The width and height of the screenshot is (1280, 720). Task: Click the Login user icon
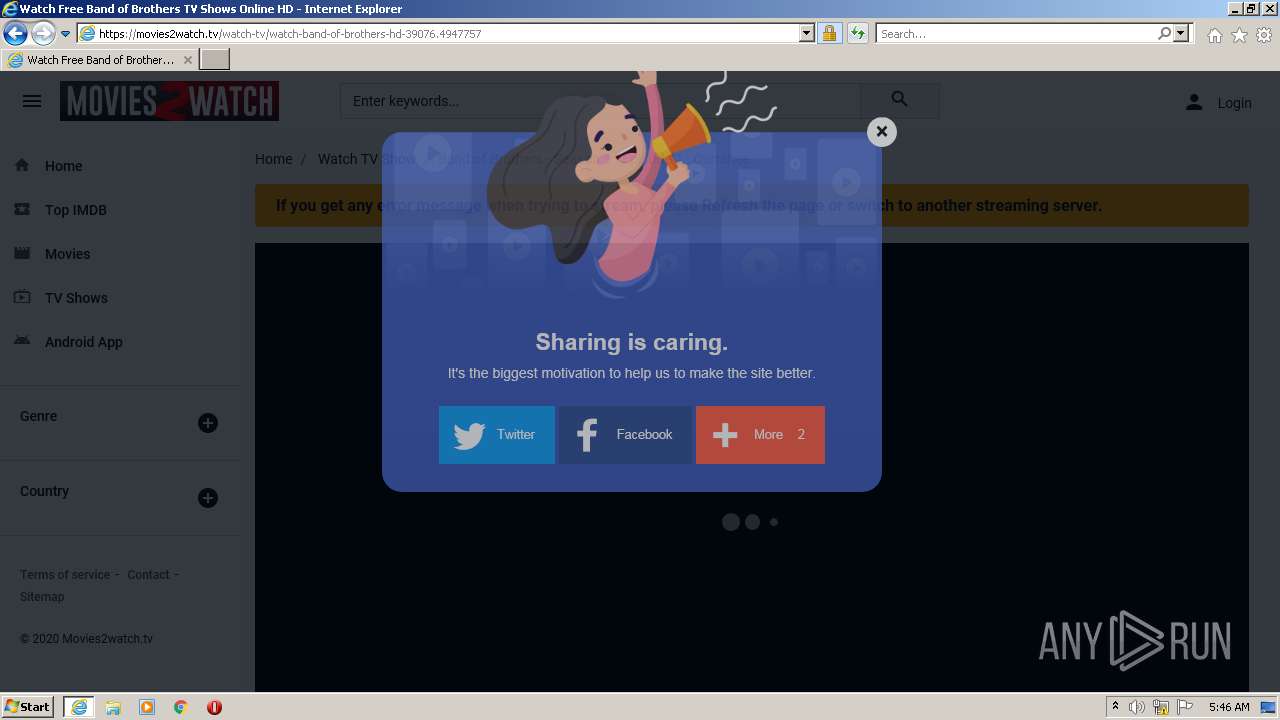tap(1194, 102)
